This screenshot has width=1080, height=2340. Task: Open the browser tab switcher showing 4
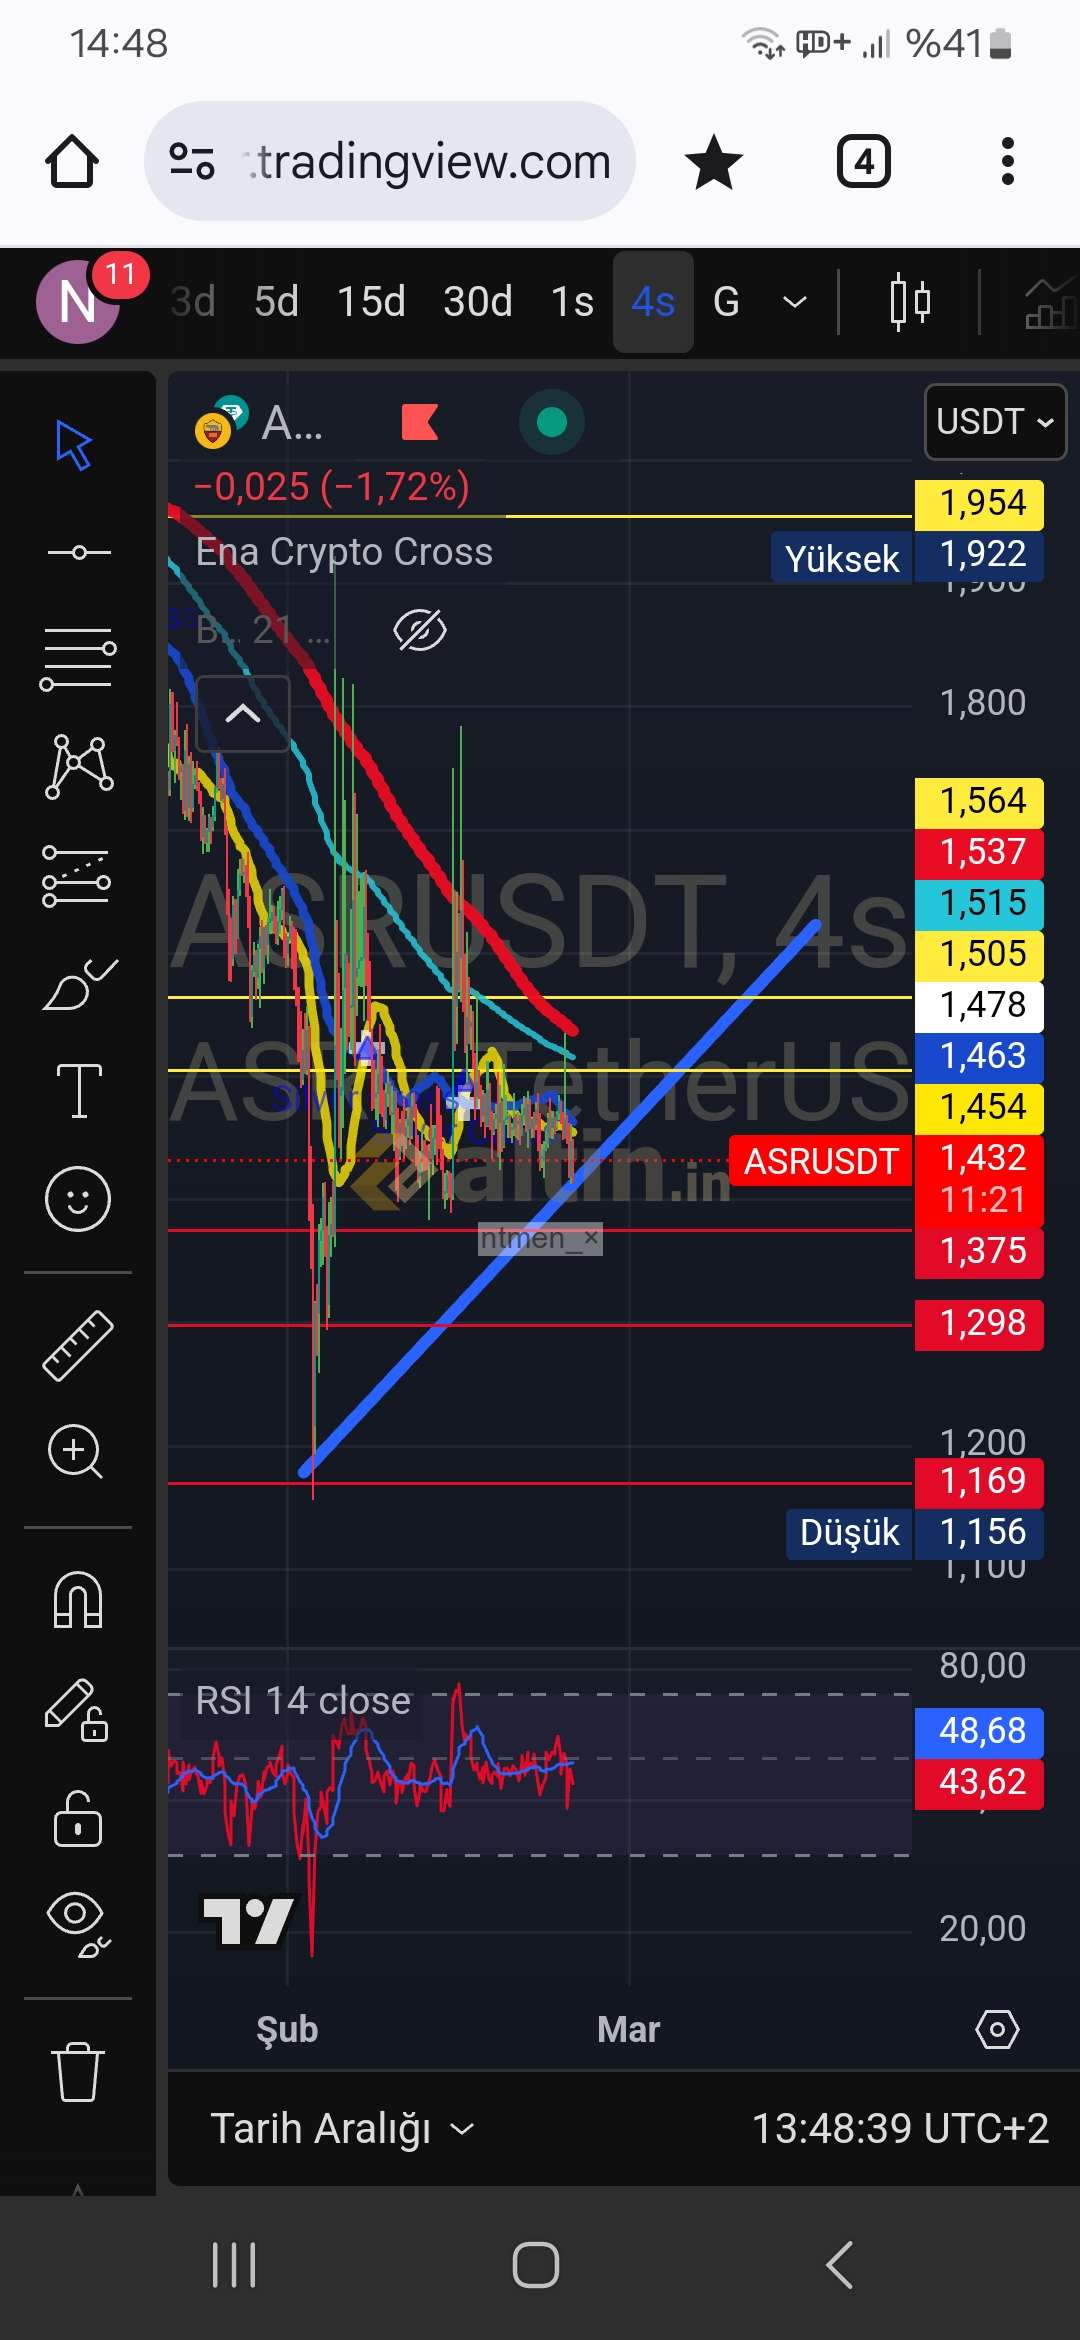coord(864,162)
